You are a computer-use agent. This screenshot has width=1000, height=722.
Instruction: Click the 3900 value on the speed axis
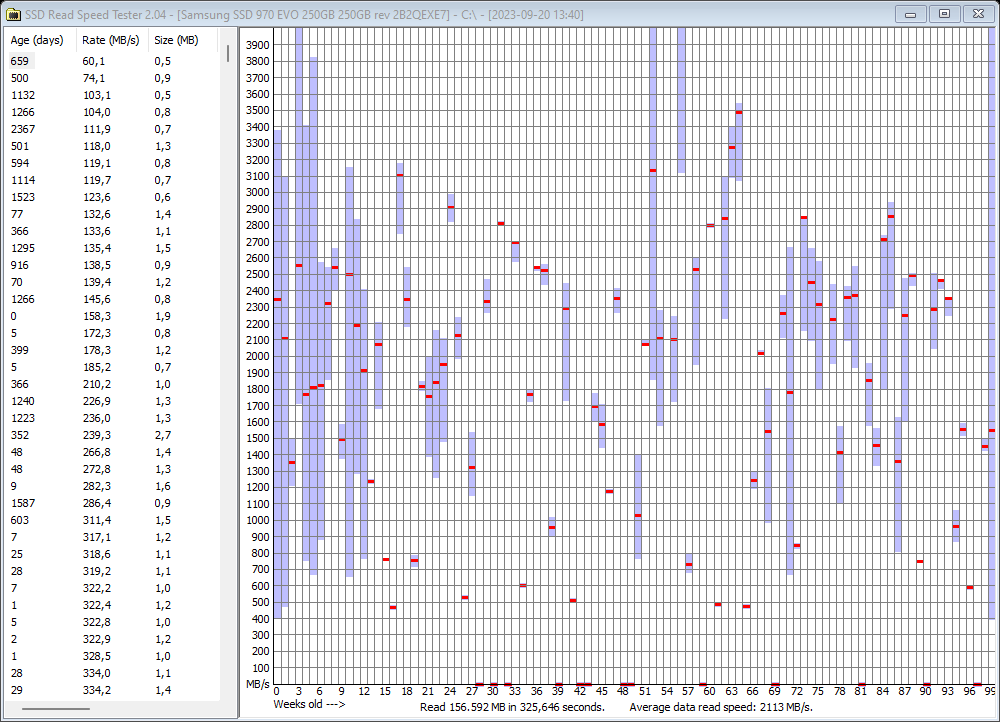point(256,44)
